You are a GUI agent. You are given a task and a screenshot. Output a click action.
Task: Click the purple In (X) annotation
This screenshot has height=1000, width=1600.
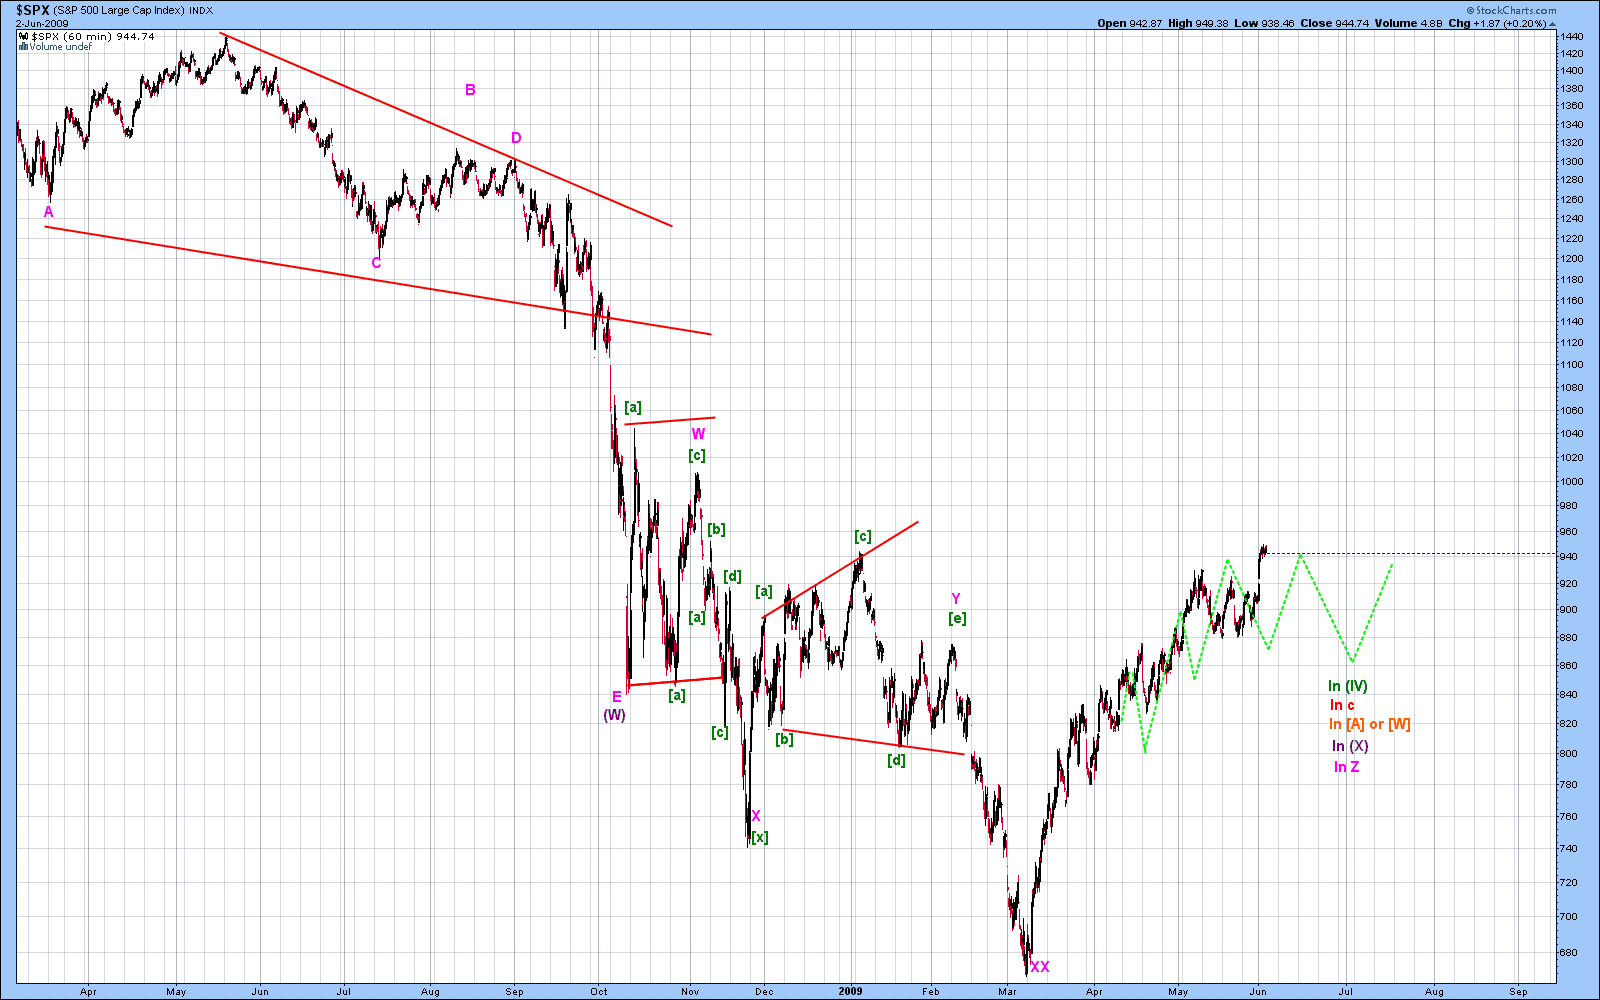(1350, 746)
